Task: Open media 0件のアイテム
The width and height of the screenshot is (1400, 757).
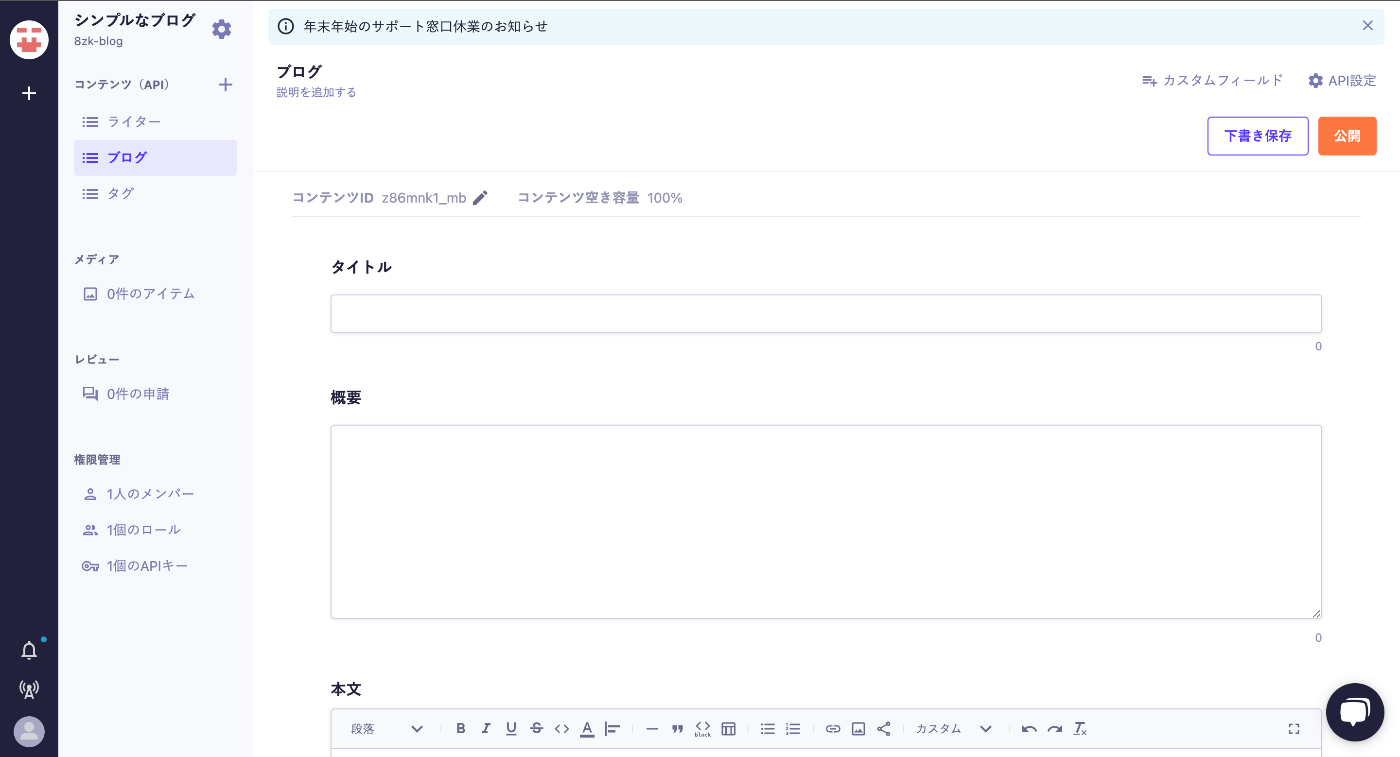Action: point(155,294)
